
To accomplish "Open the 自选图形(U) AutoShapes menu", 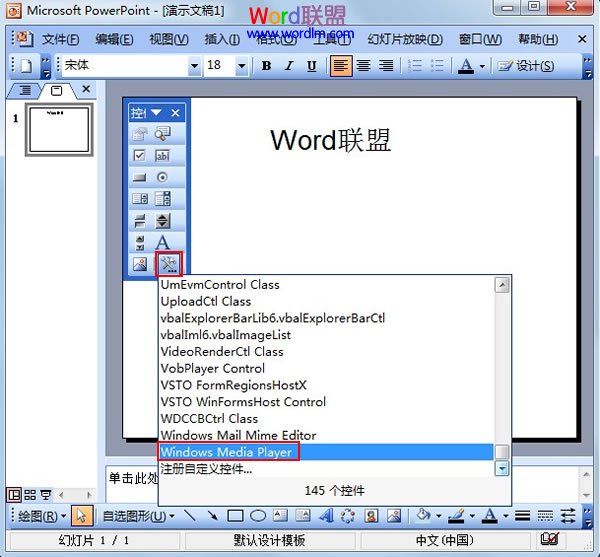I will pyautogui.click(x=138, y=516).
